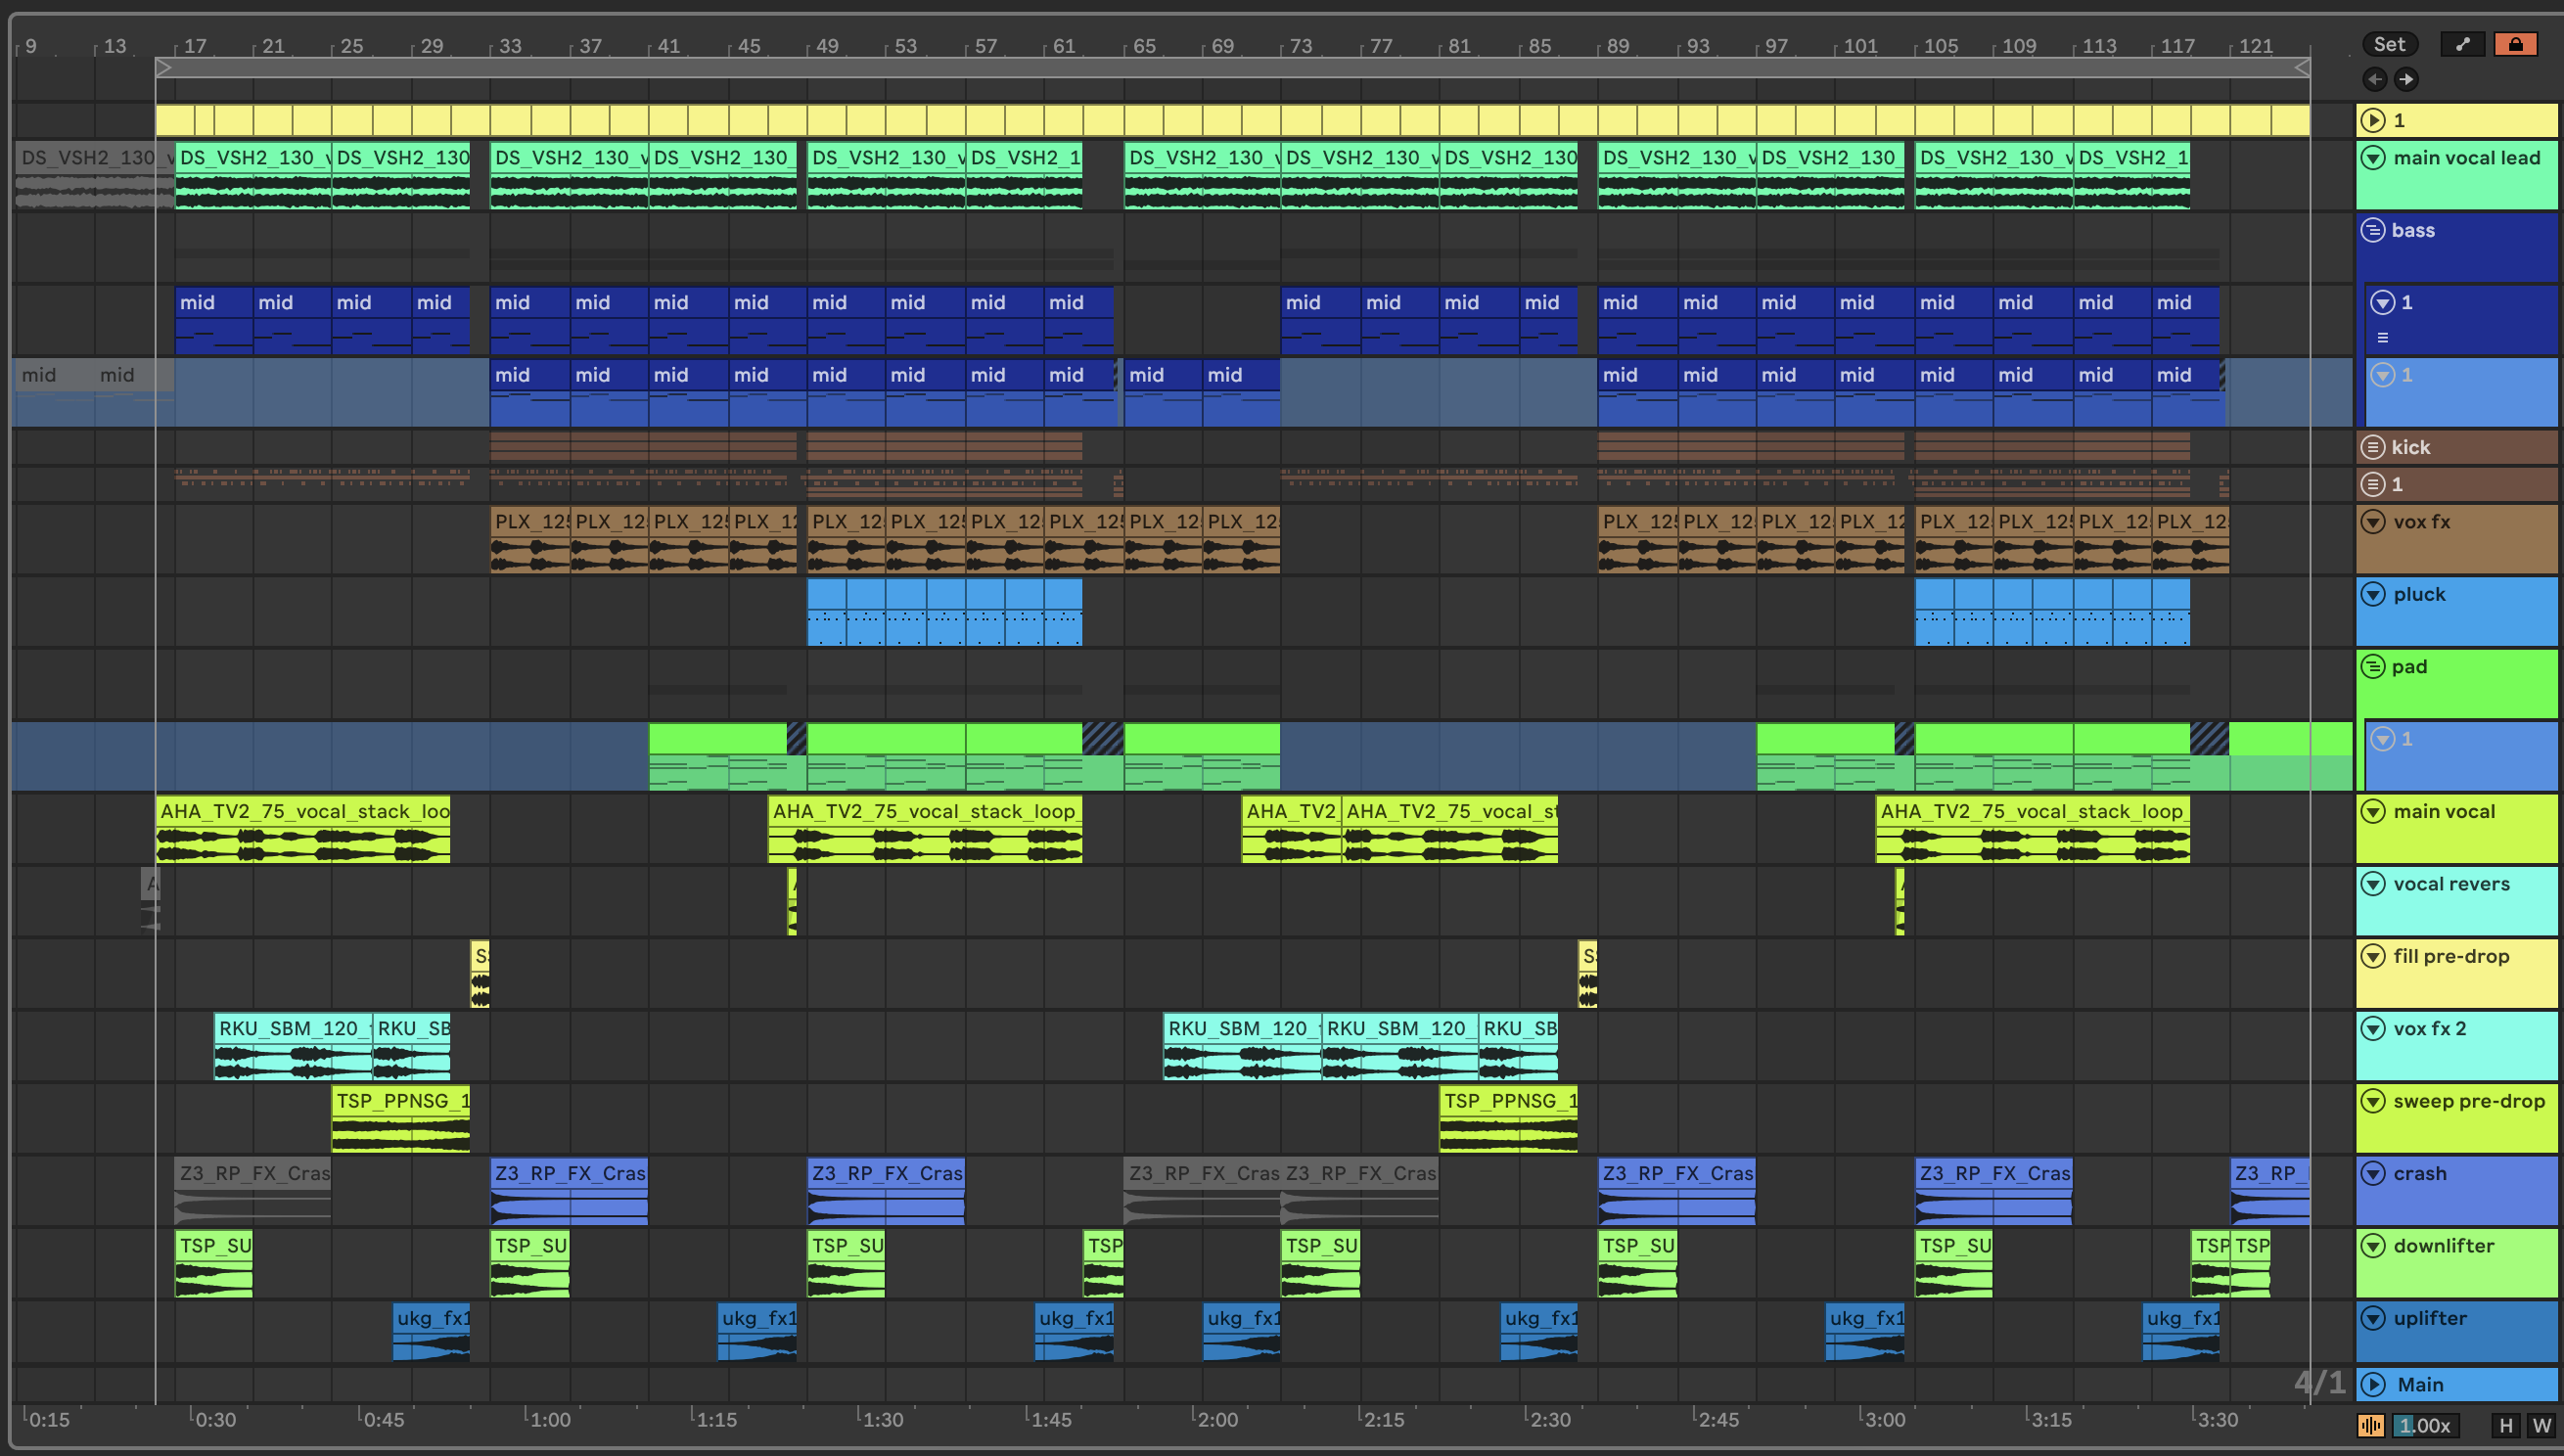Select the bass group track name

[2413, 230]
